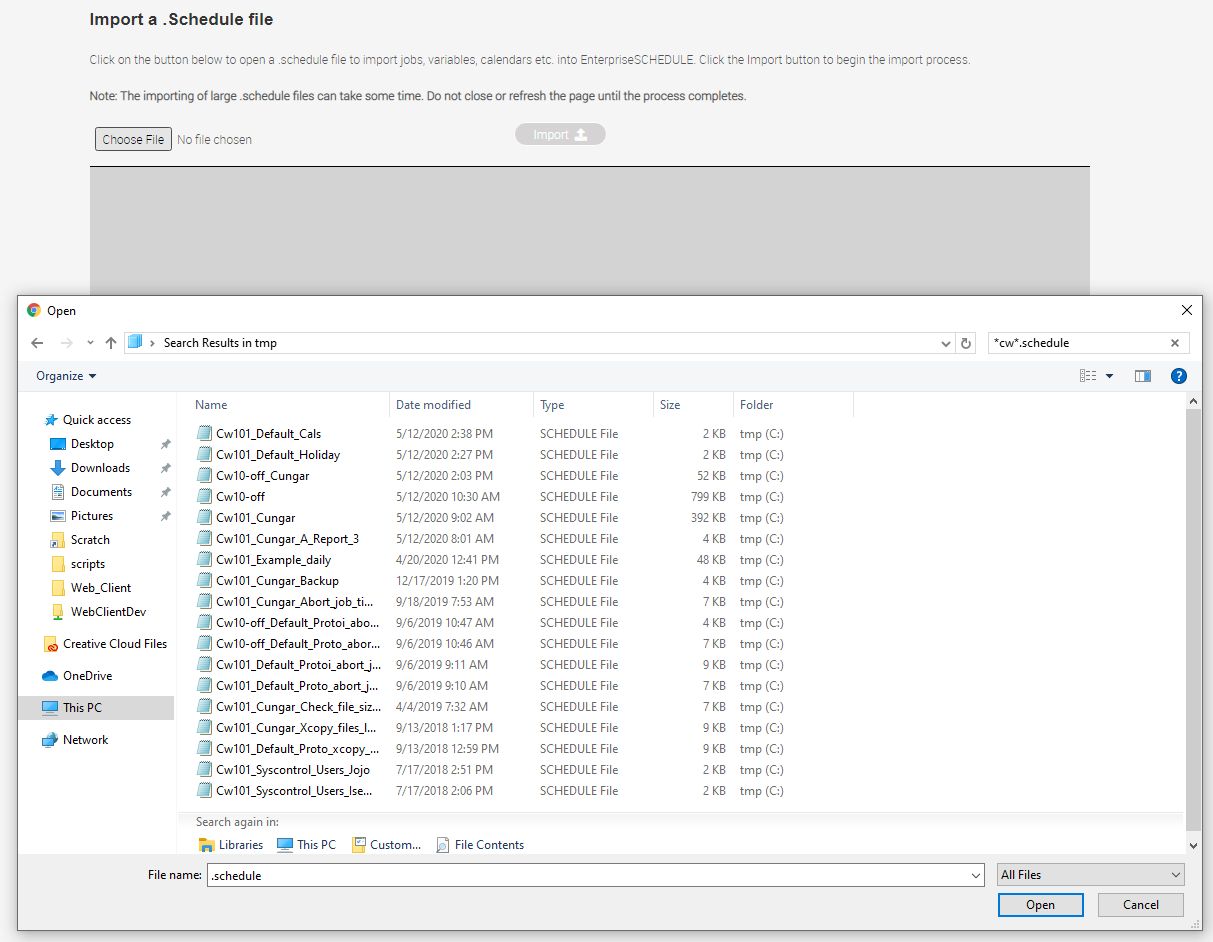
Task: Open the Organize menu
Action: pos(66,376)
